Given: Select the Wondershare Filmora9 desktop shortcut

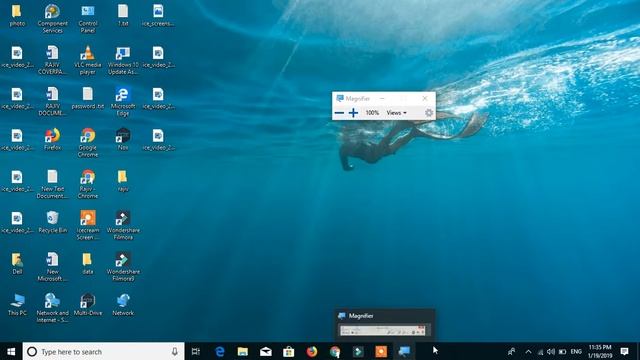Looking at the screenshot, I should (123, 267).
